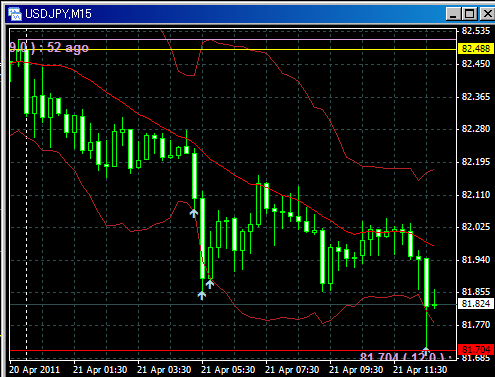Image resolution: width=495 pixels, height=377 pixels.
Task: Click the blue arrow beside the 05:30 low candle
Action: point(209,284)
